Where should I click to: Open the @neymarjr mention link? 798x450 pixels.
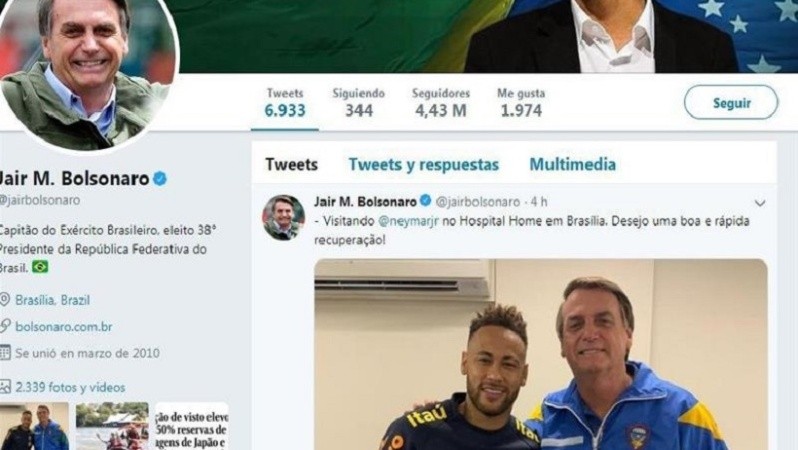coord(408,221)
